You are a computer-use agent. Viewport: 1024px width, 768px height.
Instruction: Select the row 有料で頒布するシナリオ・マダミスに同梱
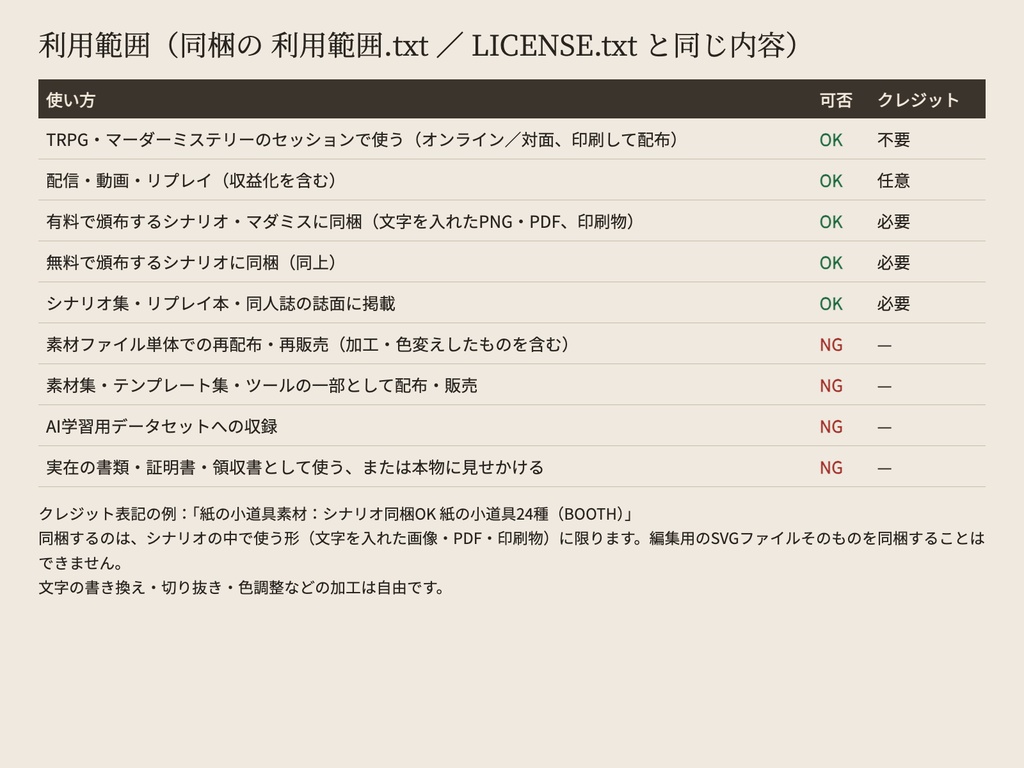point(512,221)
